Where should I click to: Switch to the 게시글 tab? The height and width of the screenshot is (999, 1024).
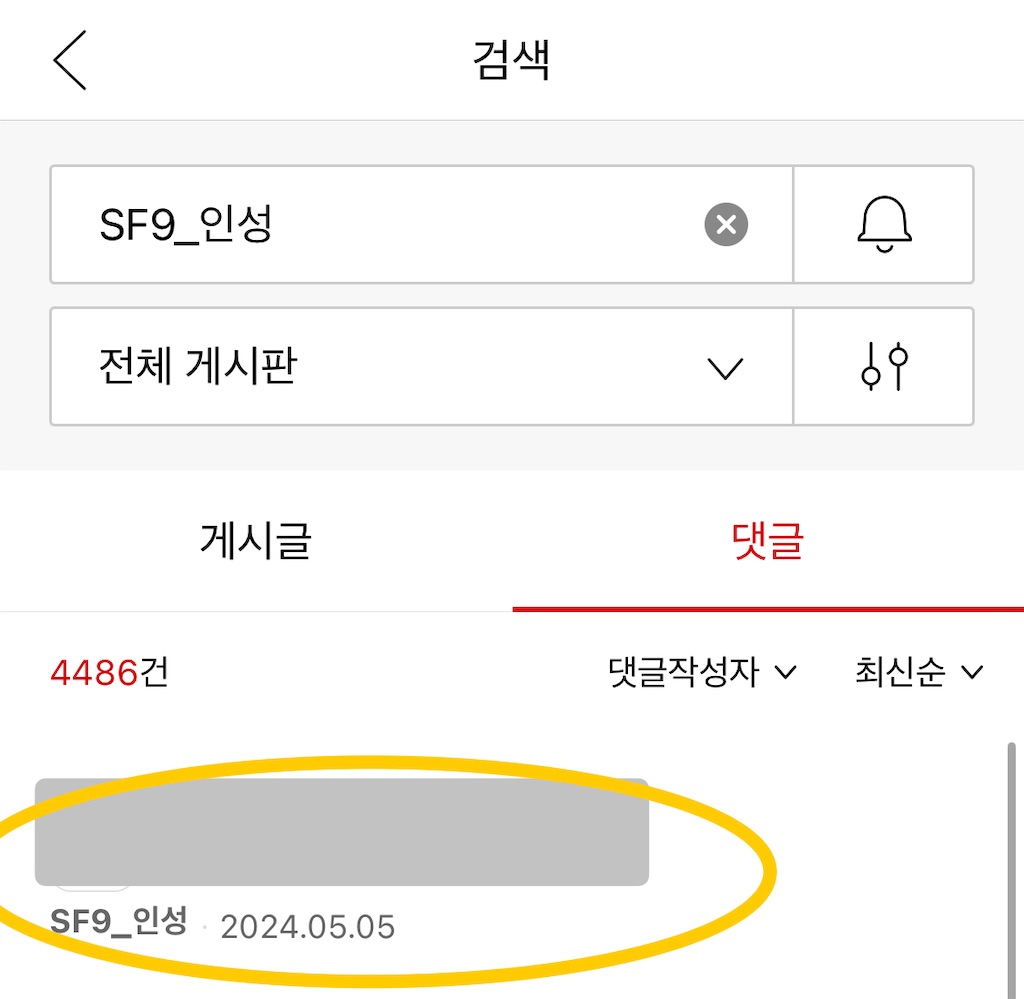tap(256, 541)
